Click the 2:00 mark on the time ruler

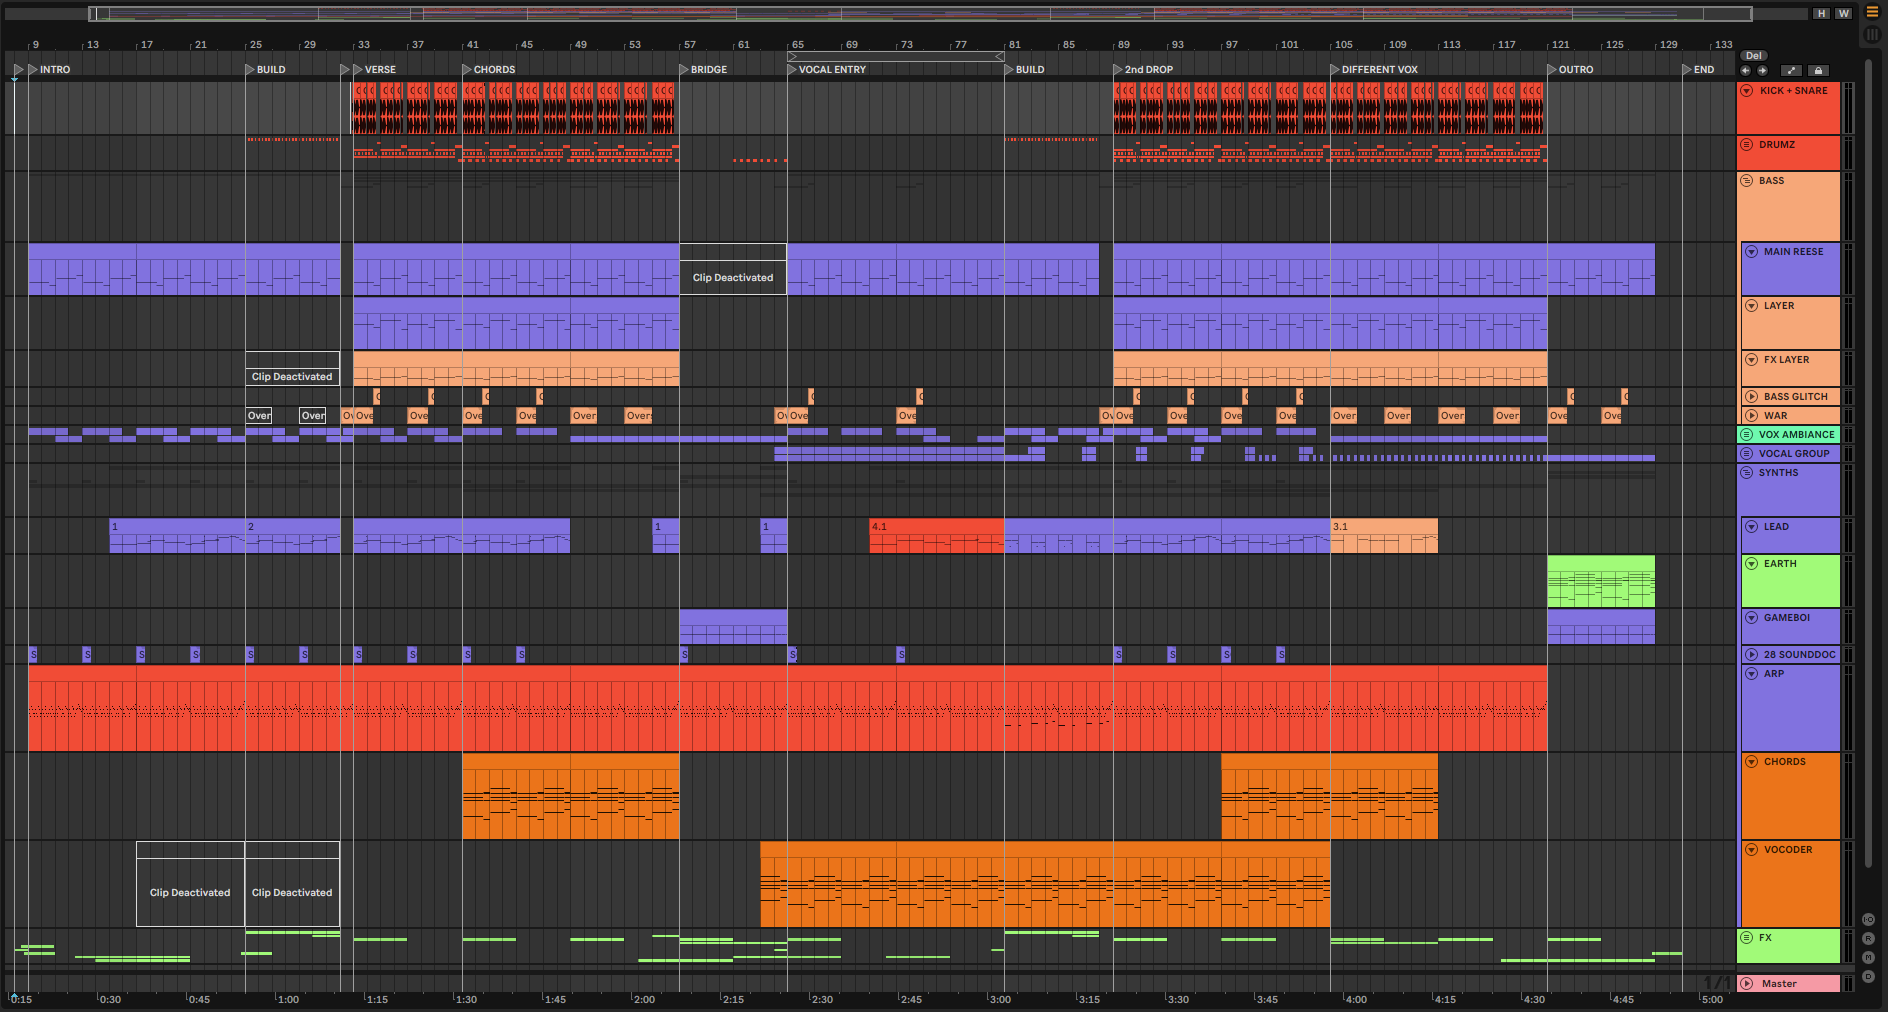tap(644, 999)
